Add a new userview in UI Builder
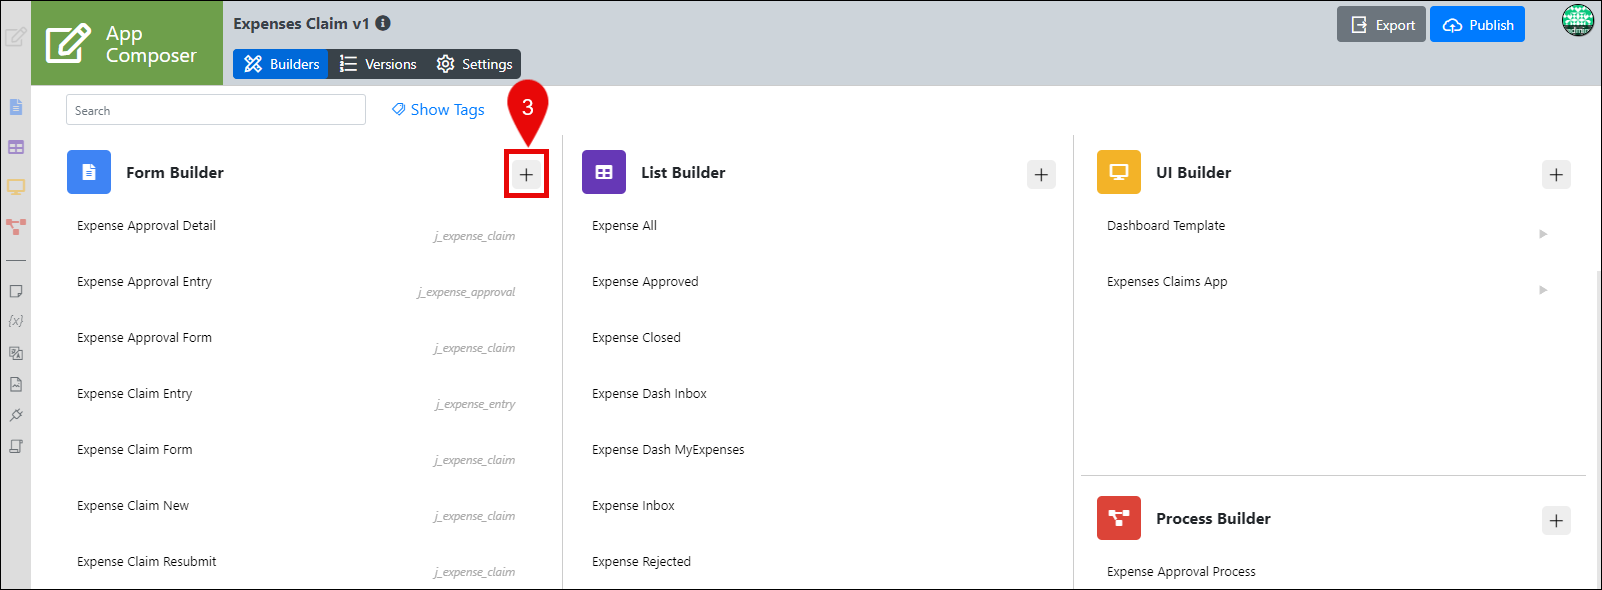Screen dimensions: 1602x590 [1556, 174]
